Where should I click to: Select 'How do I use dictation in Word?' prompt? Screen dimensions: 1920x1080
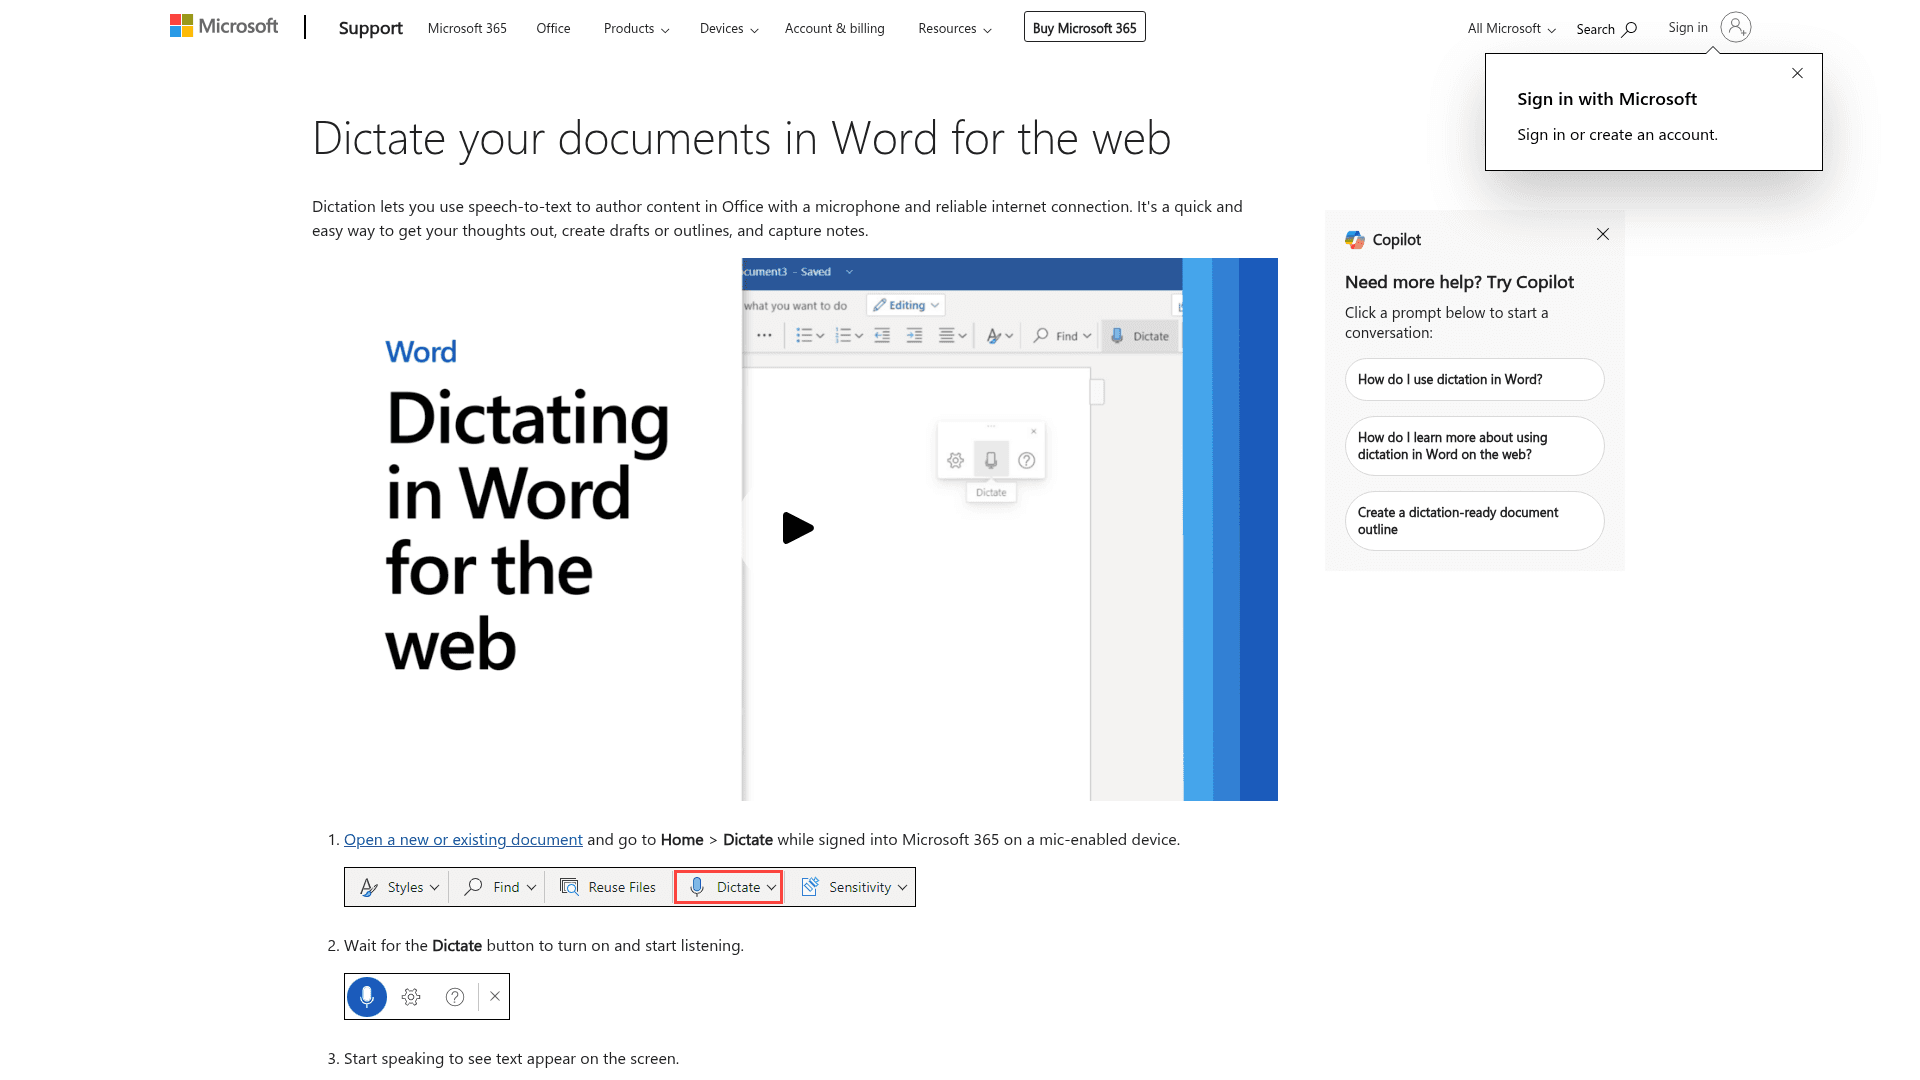(1474, 380)
